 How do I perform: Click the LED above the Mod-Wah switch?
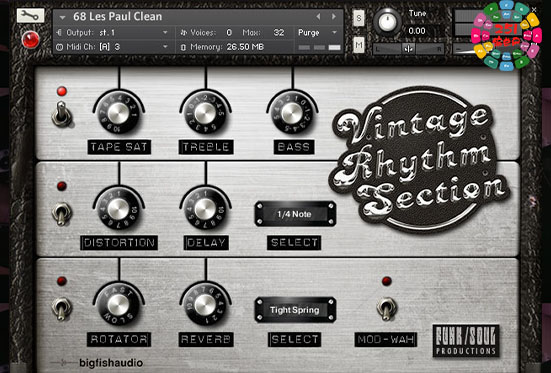pos(387,281)
